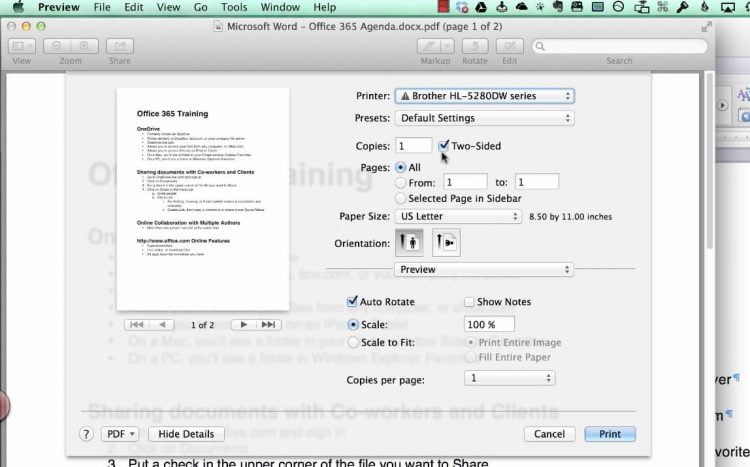
Task: Open the Paper Size dropdown
Action: [x=458, y=216]
